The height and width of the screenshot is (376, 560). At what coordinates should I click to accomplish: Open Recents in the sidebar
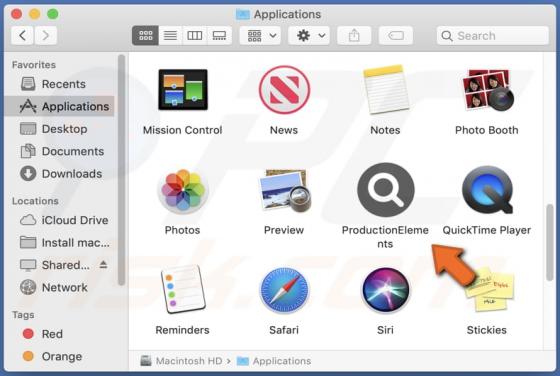pos(60,84)
